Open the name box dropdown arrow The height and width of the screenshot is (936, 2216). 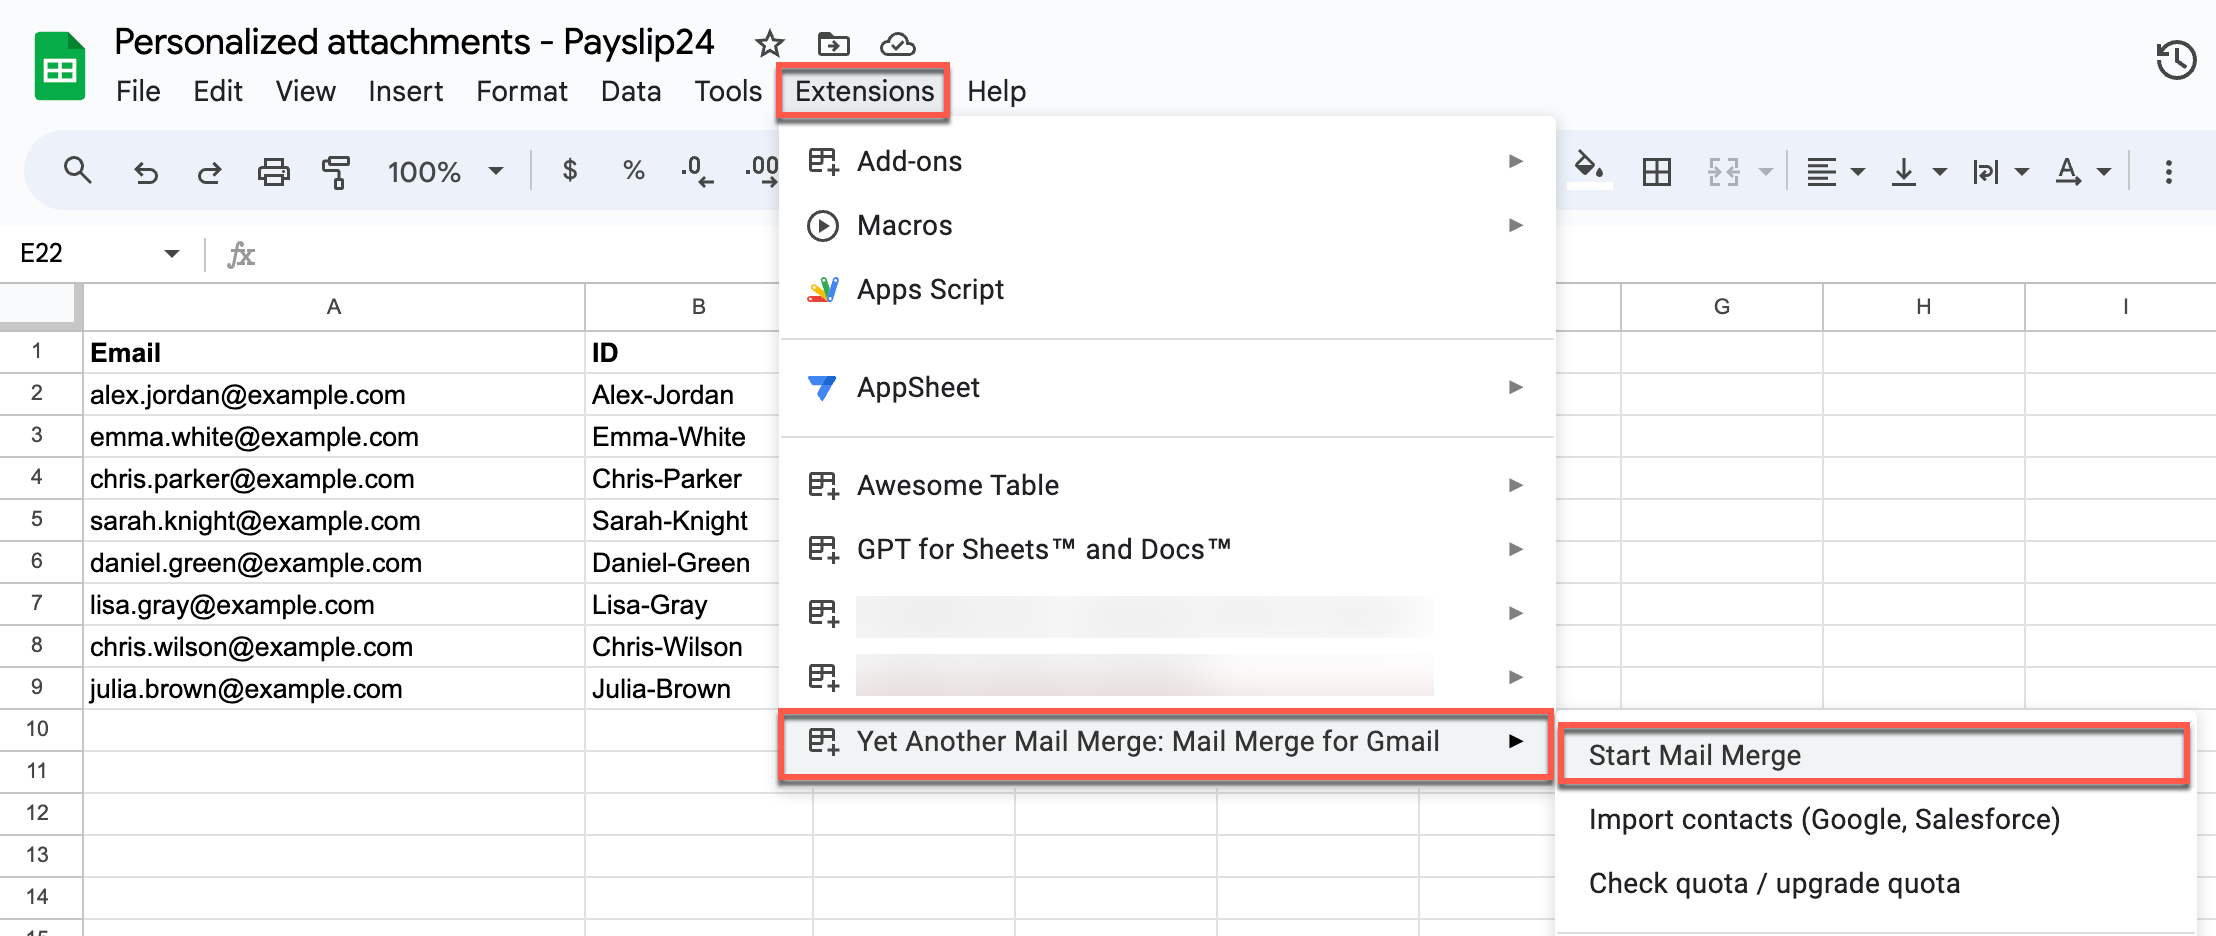click(172, 254)
